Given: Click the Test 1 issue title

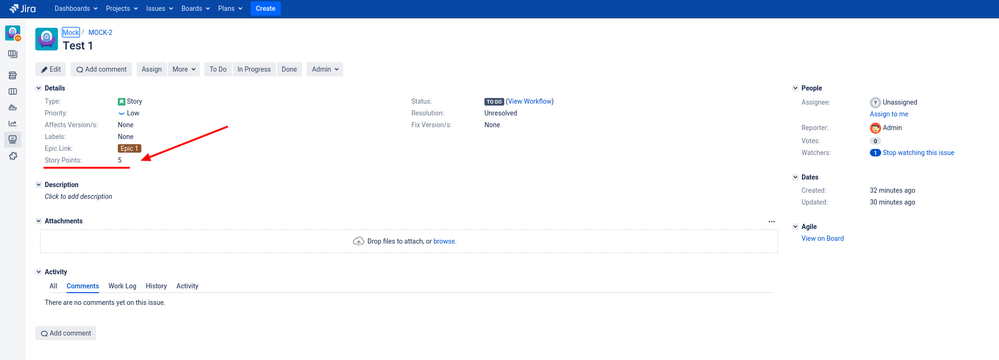Looking at the screenshot, I should coord(78,45).
